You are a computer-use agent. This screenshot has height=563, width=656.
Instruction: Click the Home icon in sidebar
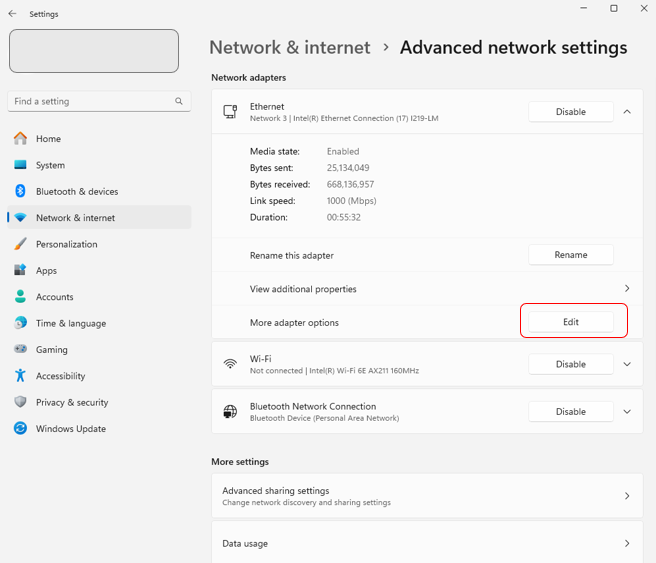pyautogui.click(x=20, y=139)
